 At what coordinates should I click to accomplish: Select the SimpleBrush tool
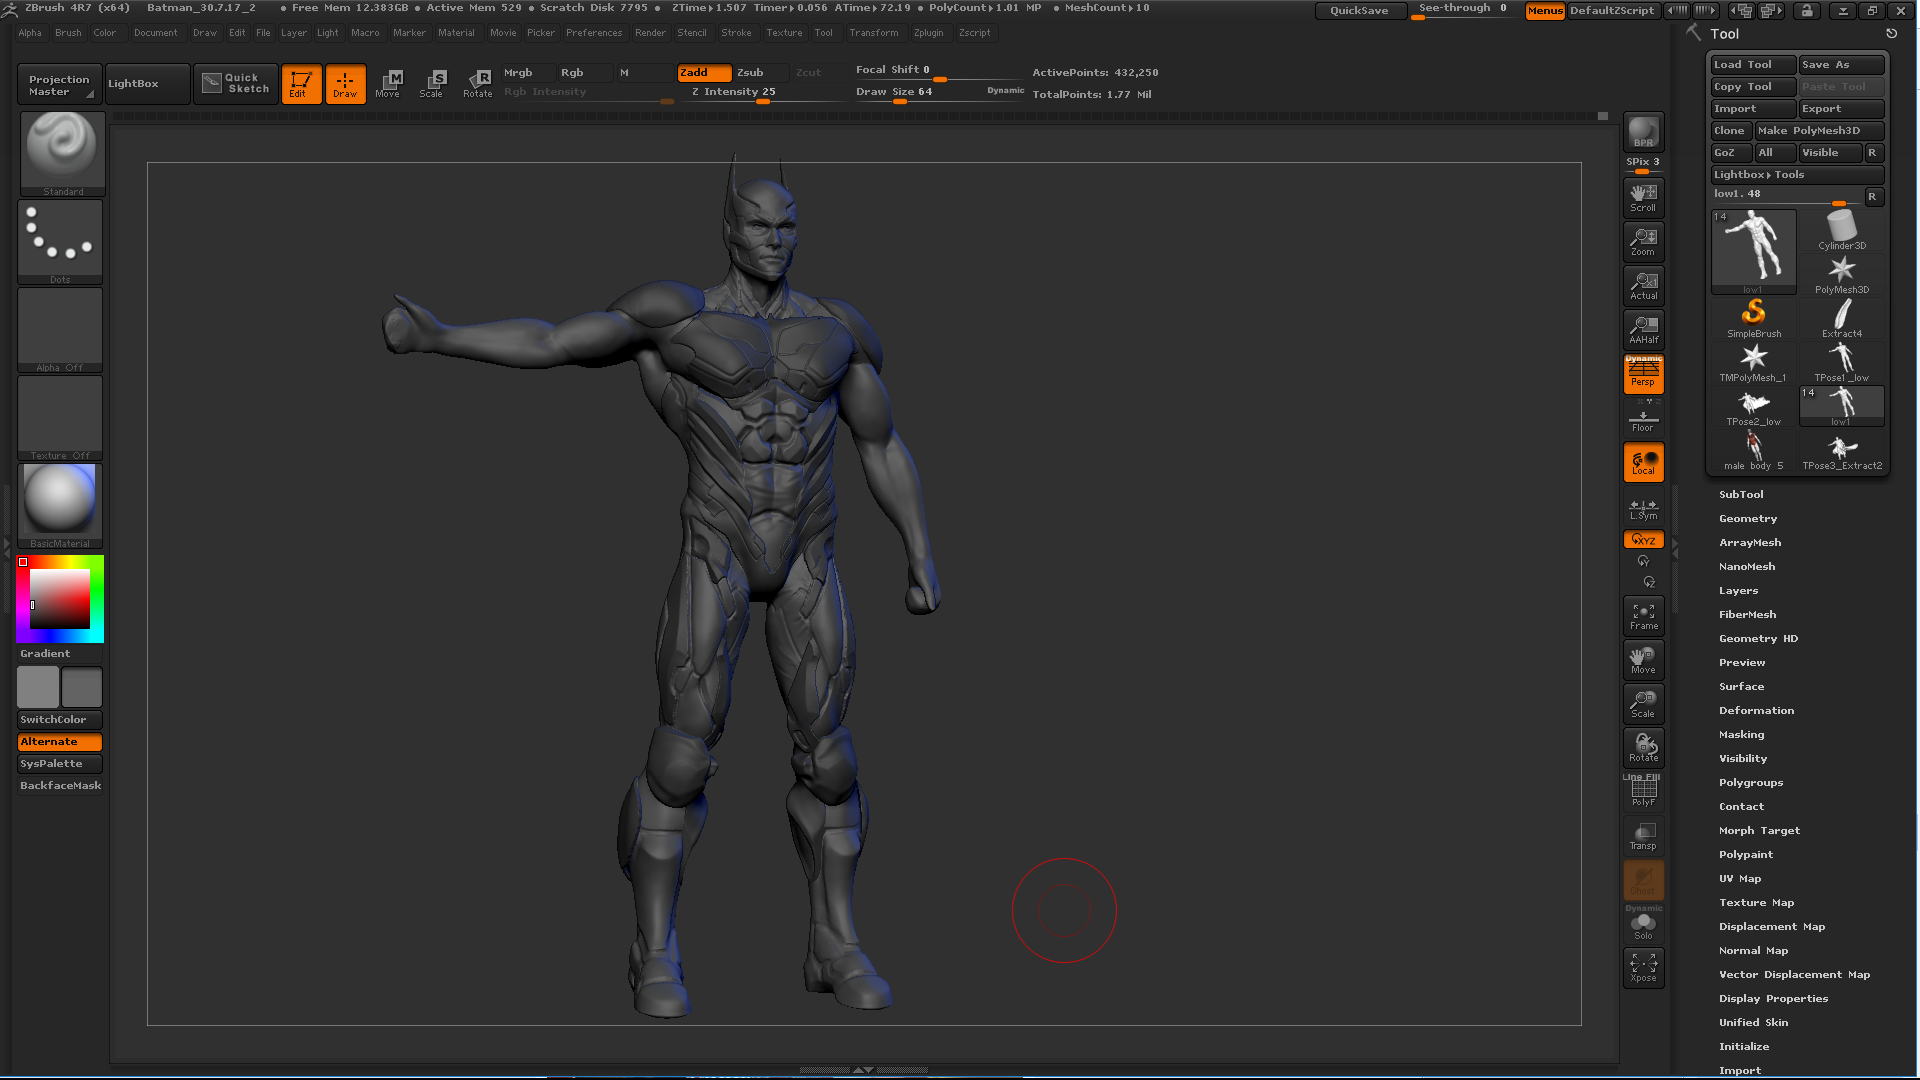click(x=1753, y=319)
